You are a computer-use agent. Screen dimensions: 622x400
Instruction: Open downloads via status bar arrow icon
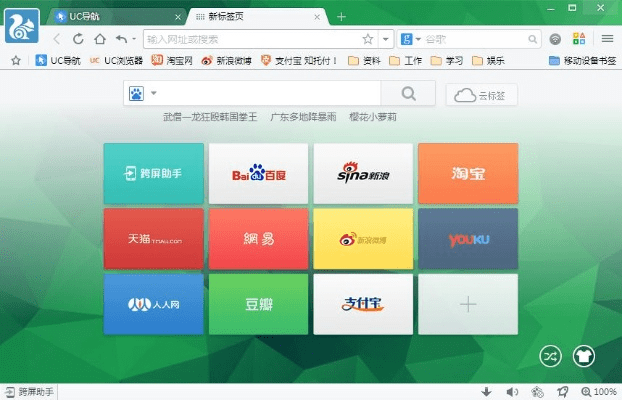pyautogui.click(x=486, y=392)
